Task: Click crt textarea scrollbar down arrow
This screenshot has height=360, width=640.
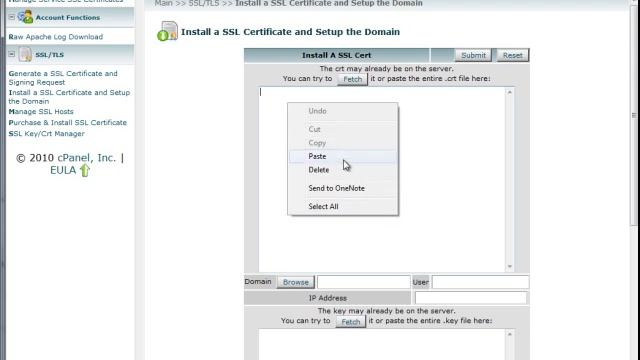Action: coord(509,266)
